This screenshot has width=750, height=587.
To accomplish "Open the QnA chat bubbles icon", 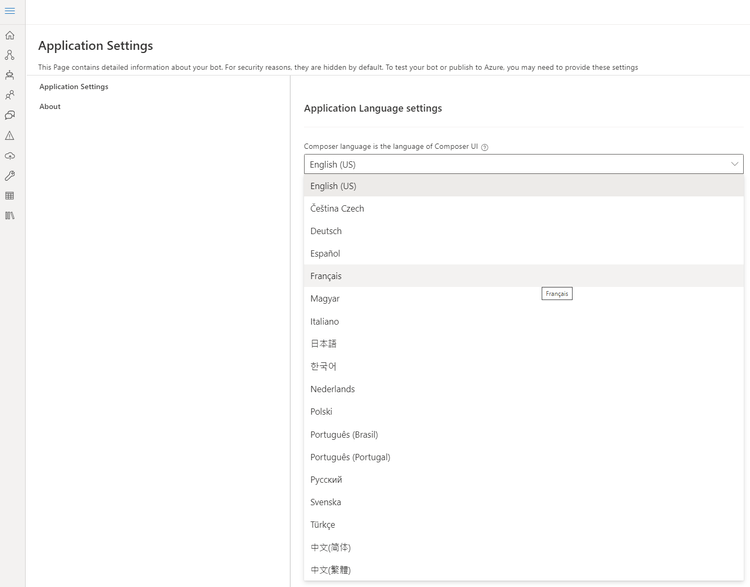I will click(10, 115).
